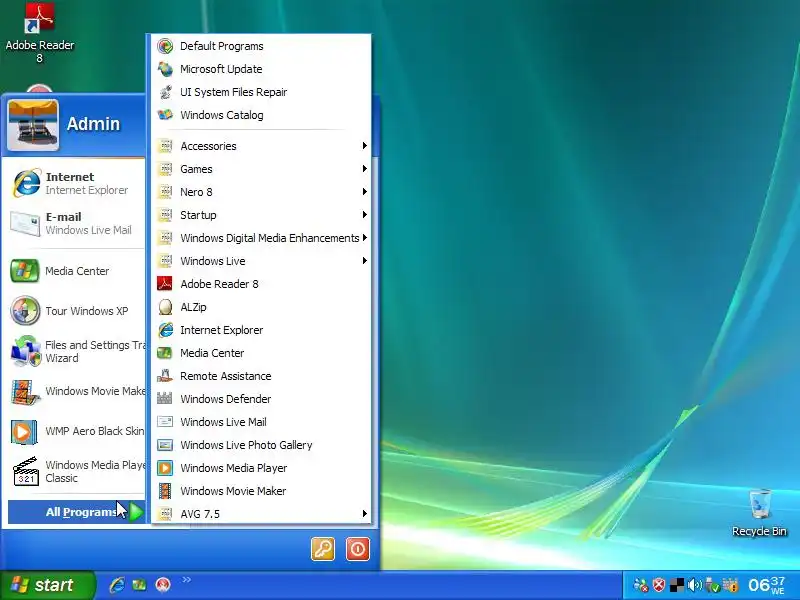This screenshot has width=800, height=600.
Task: Click the red Turn Off Computer button
Action: pyautogui.click(x=358, y=549)
